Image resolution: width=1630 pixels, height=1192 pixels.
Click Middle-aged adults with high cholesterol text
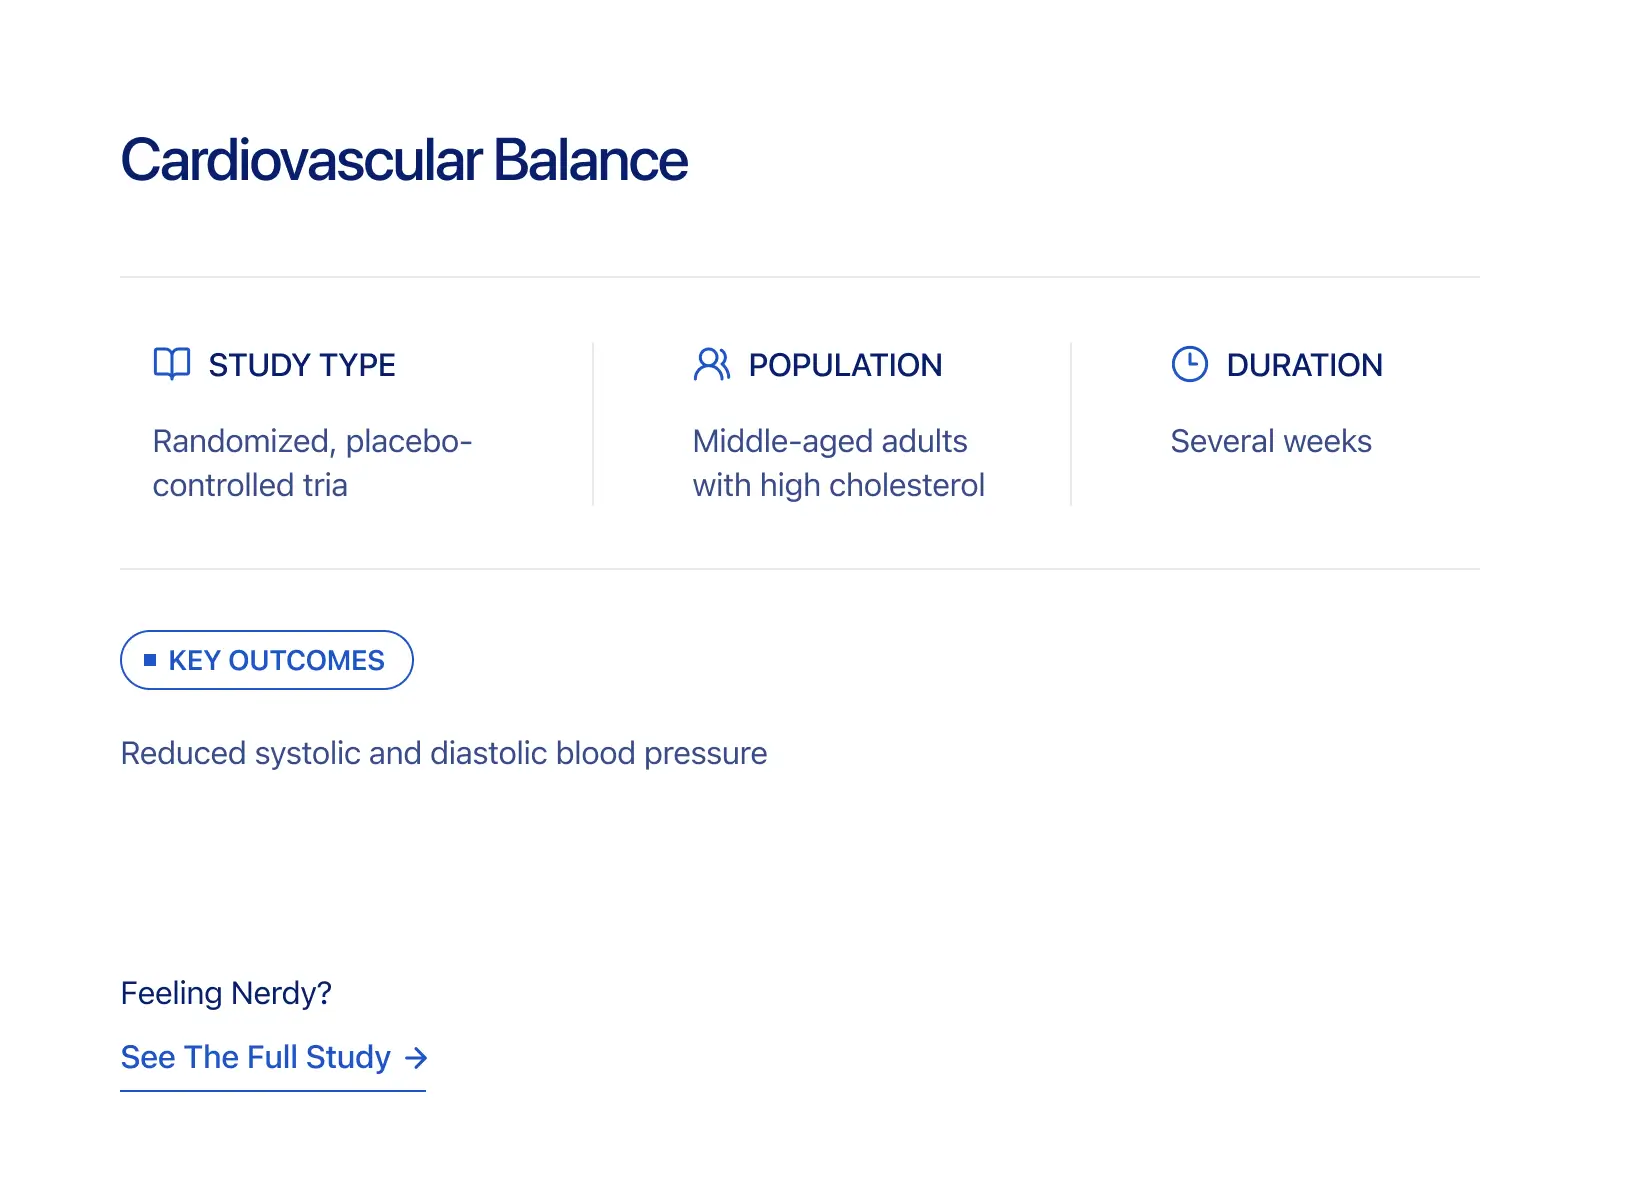coord(838,463)
